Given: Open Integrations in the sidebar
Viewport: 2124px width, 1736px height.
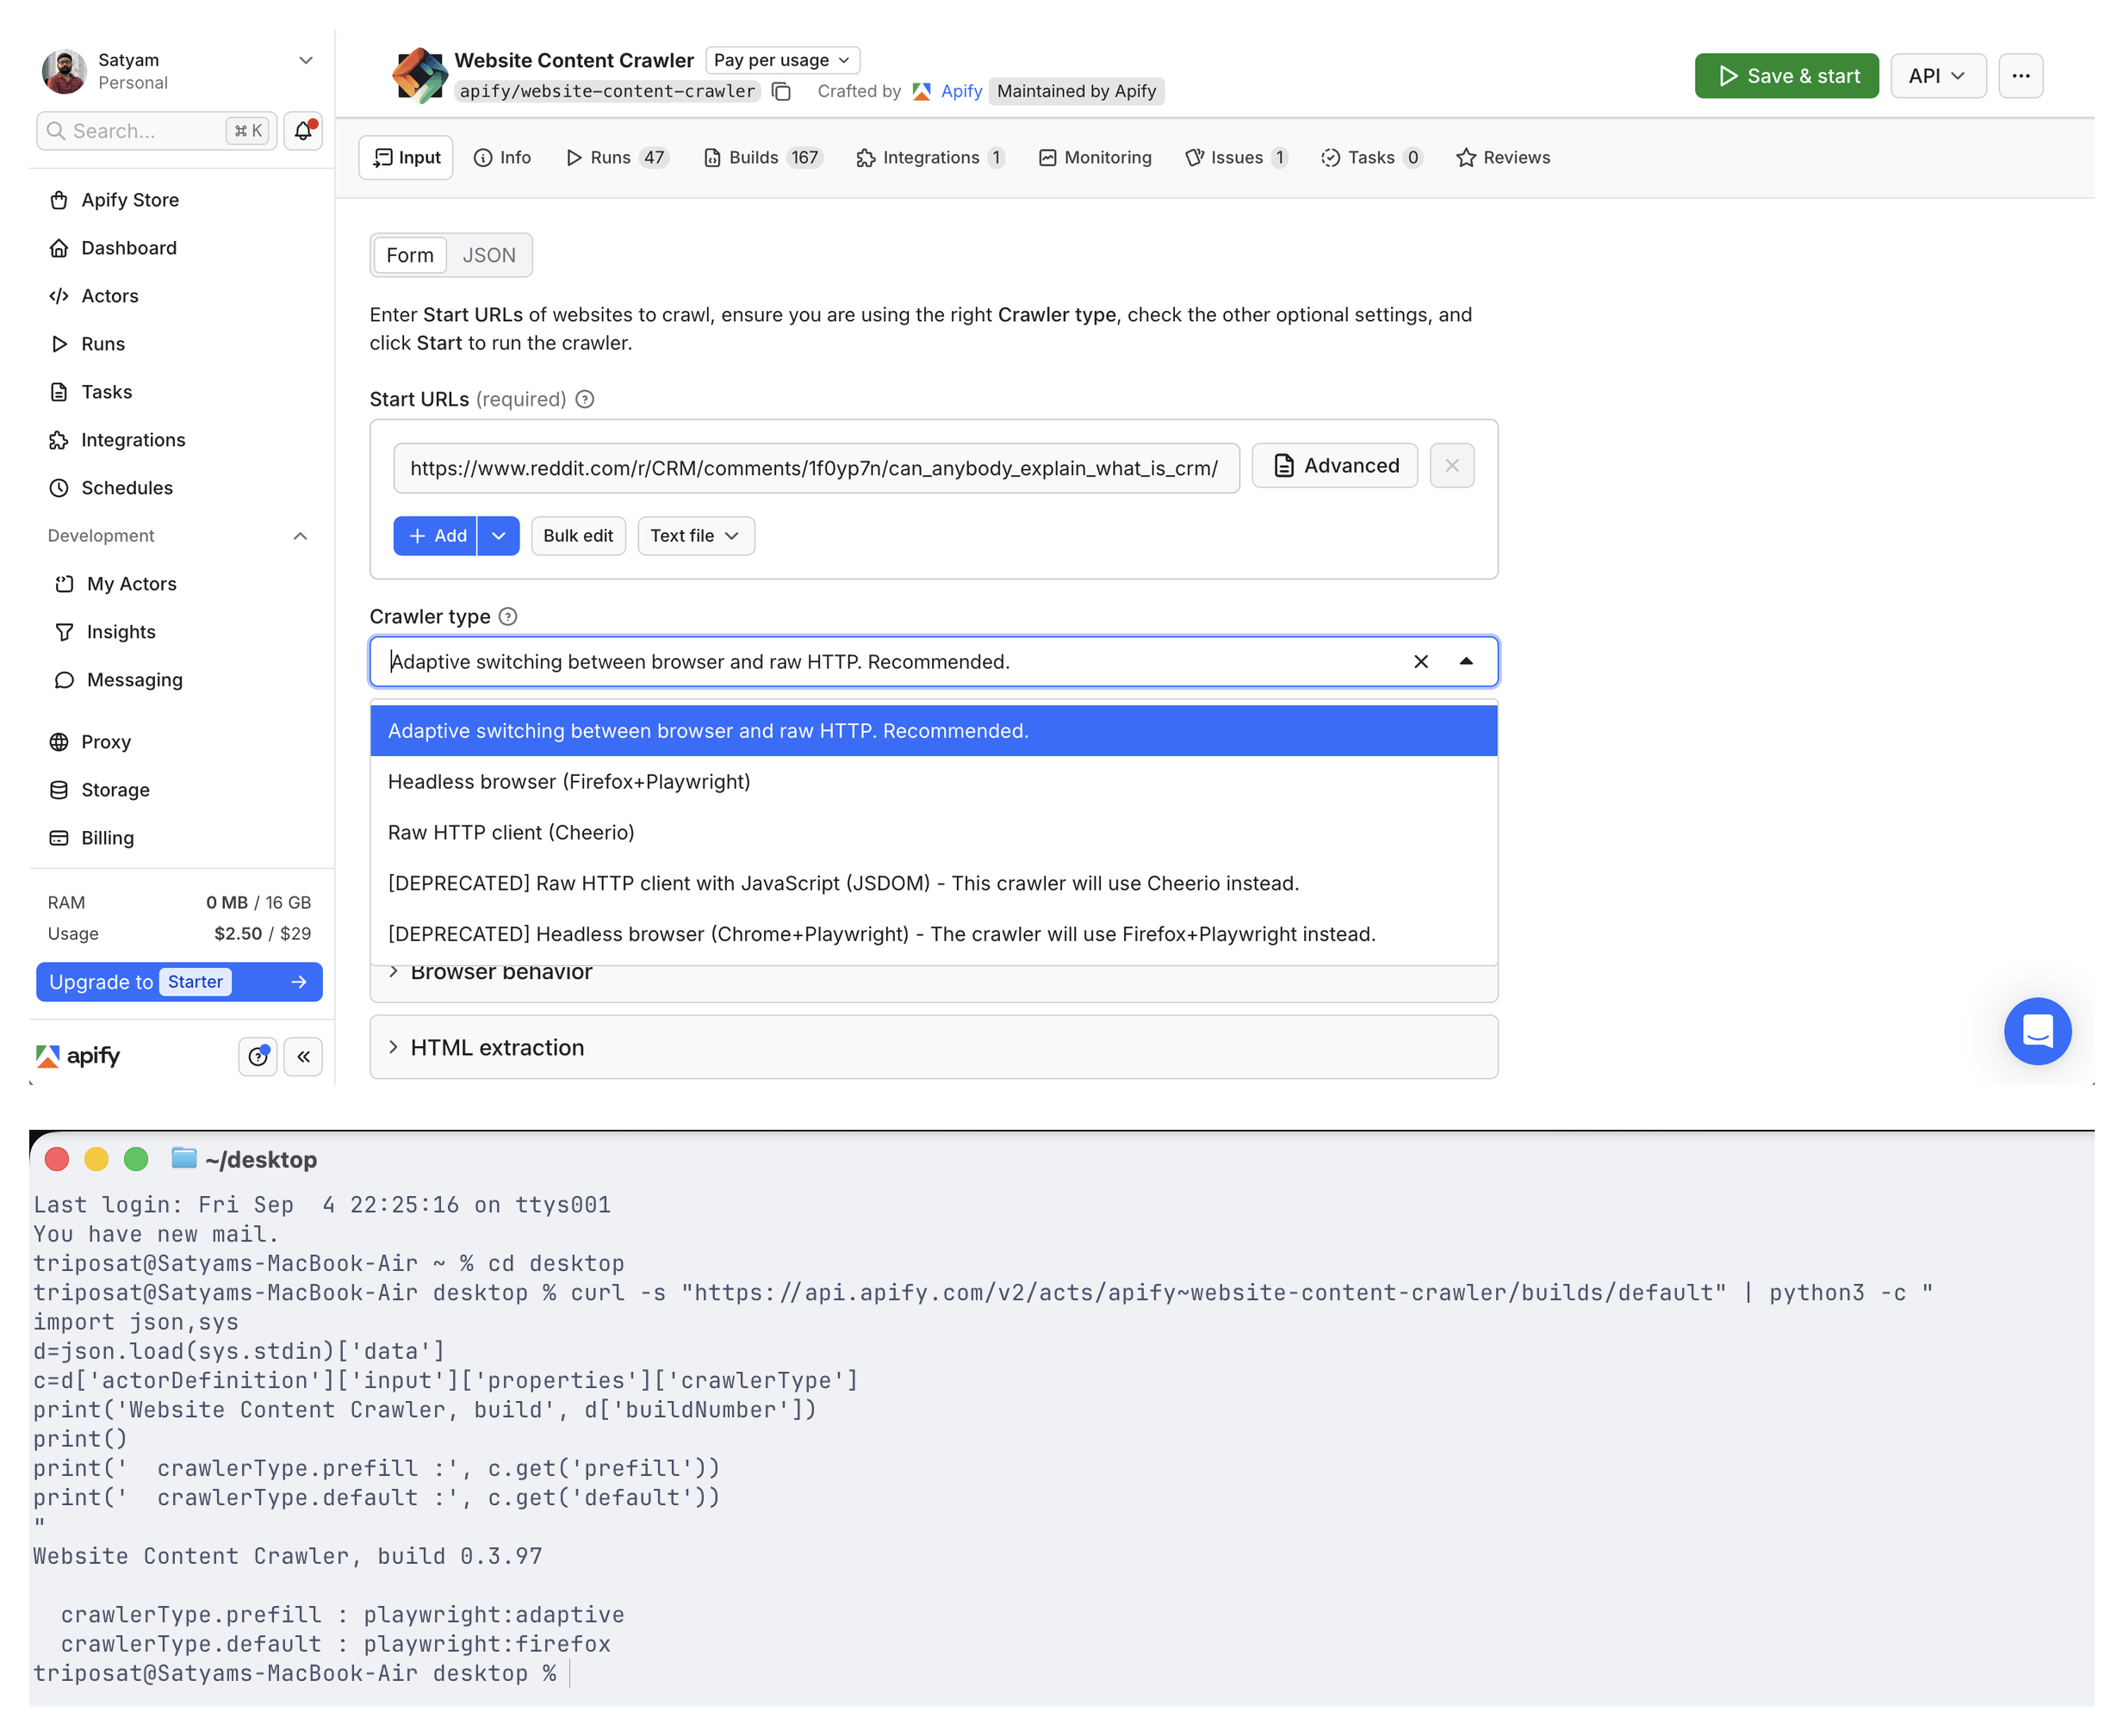Looking at the screenshot, I should click(x=133, y=440).
